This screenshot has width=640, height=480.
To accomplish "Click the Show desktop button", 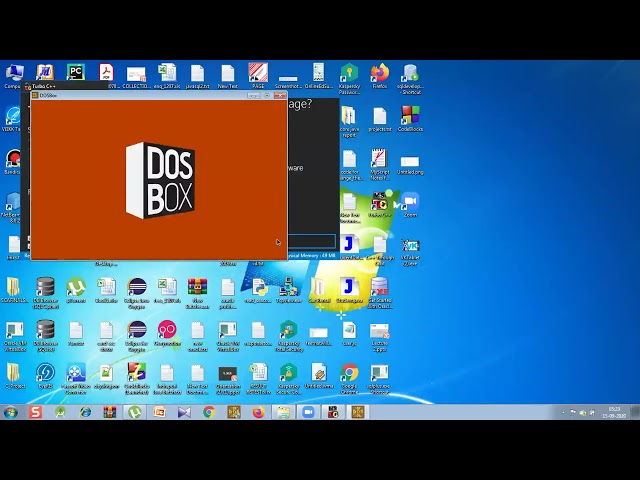I will click(x=634, y=412).
